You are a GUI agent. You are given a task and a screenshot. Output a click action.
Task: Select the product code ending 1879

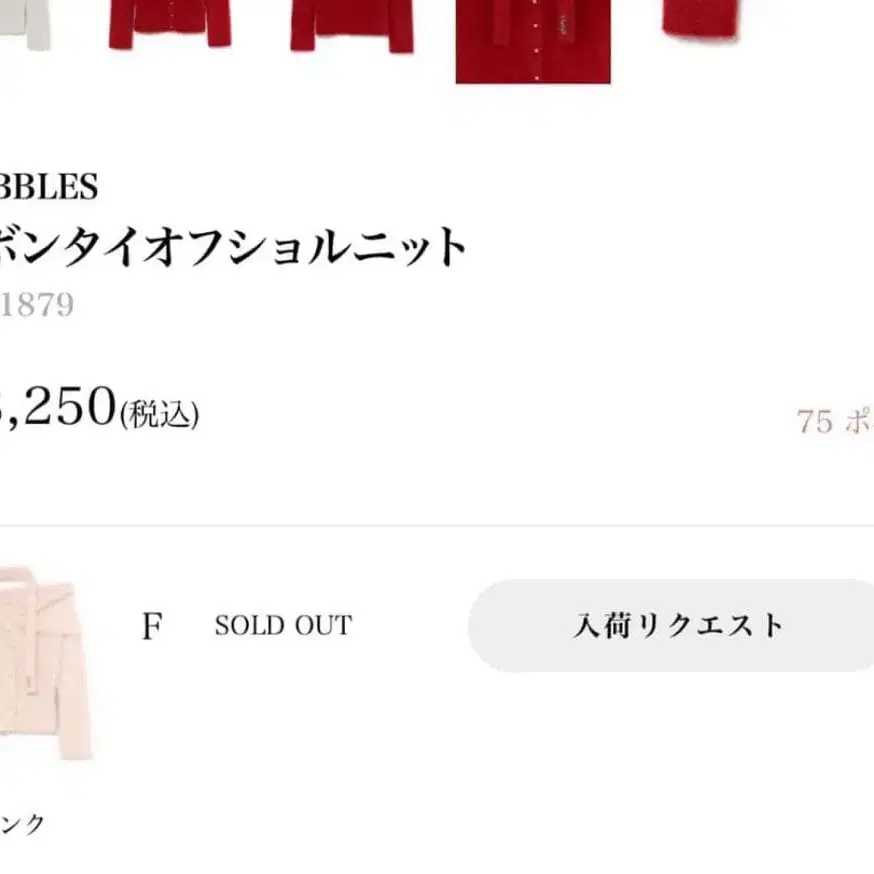37,304
